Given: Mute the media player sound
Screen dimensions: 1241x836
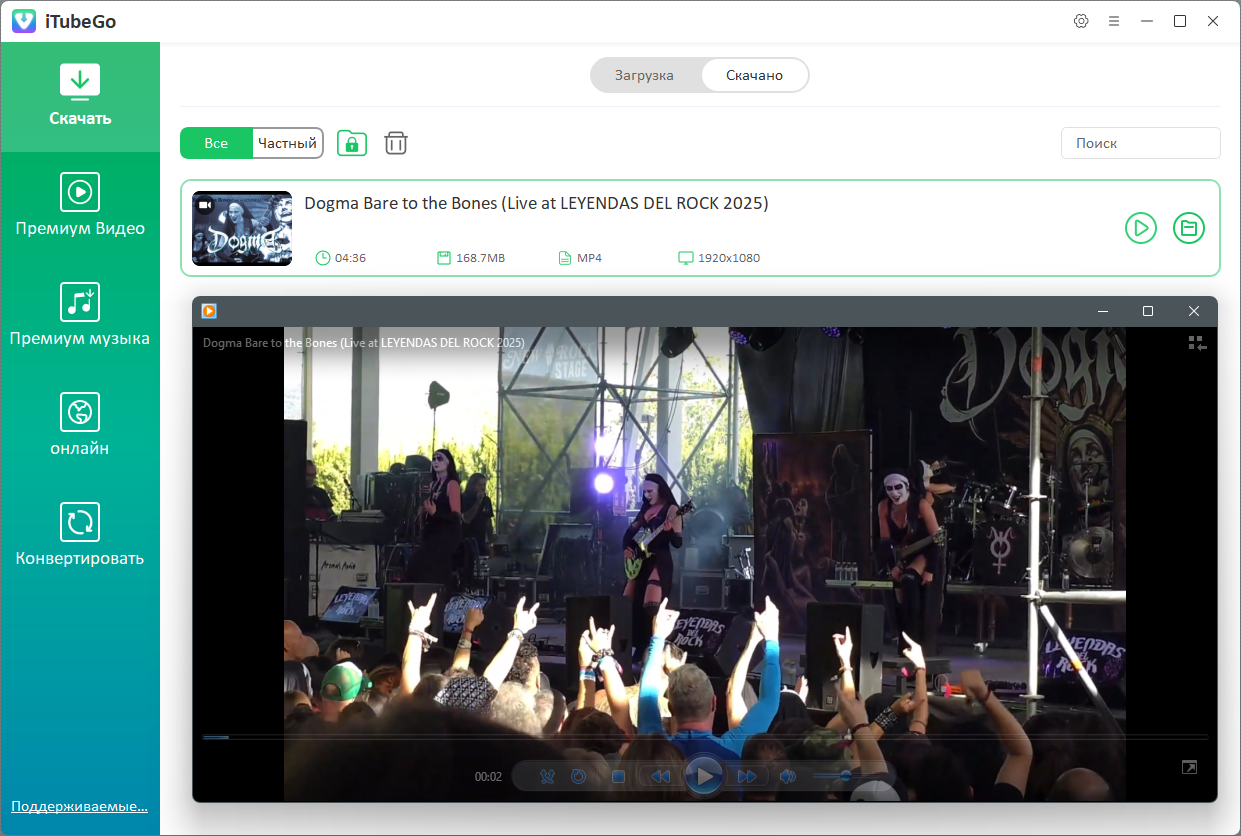Looking at the screenshot, I should click(788, 776).
